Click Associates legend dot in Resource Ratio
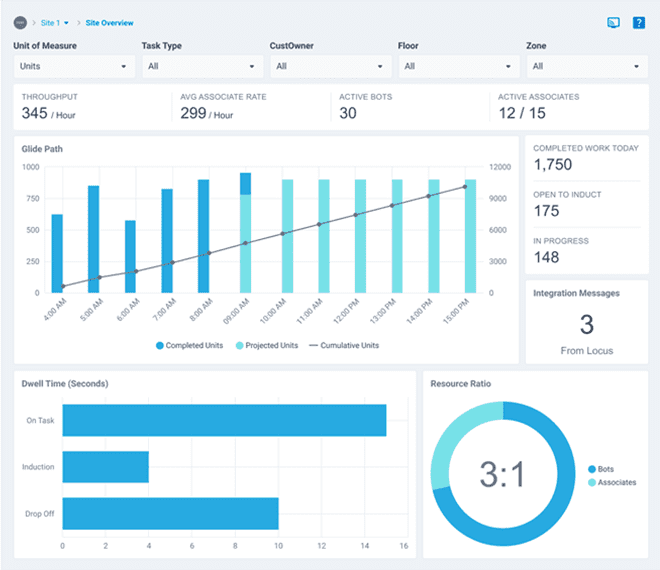660x570 pixels. coord(592,482)
